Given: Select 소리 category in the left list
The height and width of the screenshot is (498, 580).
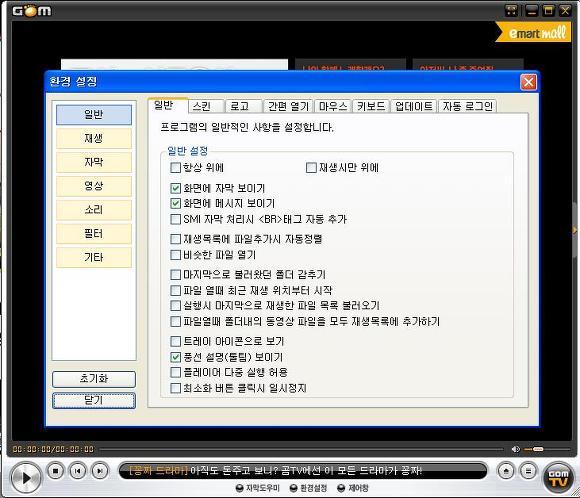Looking at the screenshot, I should [94, 209].
